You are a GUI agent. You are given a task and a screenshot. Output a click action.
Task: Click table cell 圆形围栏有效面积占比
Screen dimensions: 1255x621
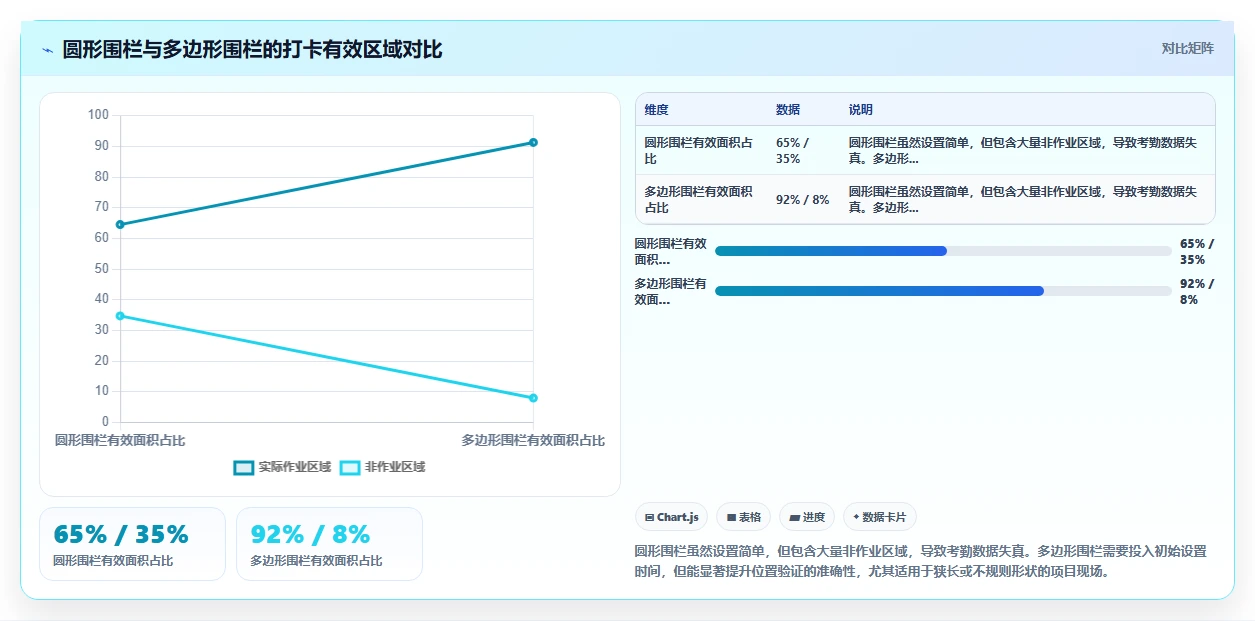click(x=699, y=150)
